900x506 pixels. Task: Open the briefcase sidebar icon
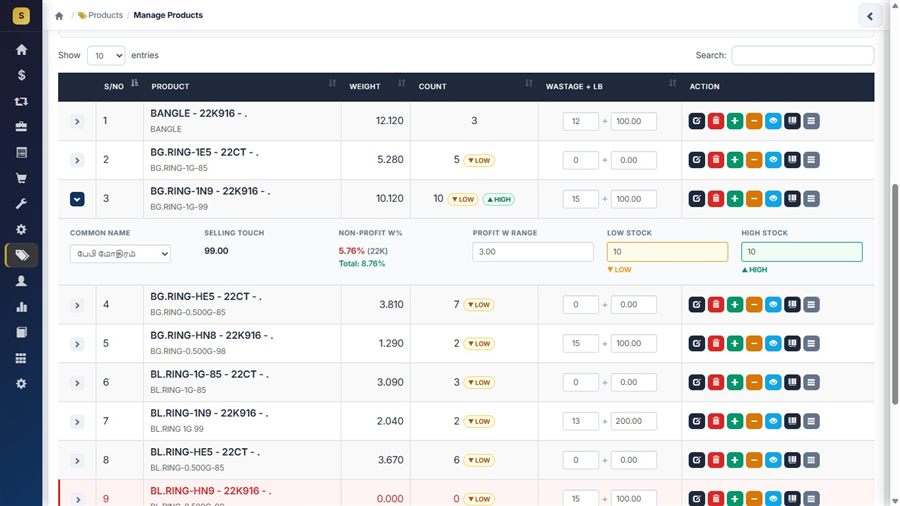(x=21, y=127)
